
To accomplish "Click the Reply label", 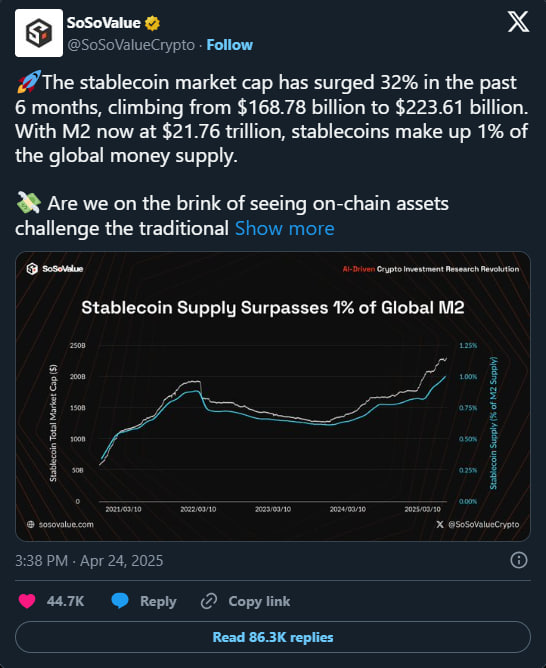I will 158,601.
